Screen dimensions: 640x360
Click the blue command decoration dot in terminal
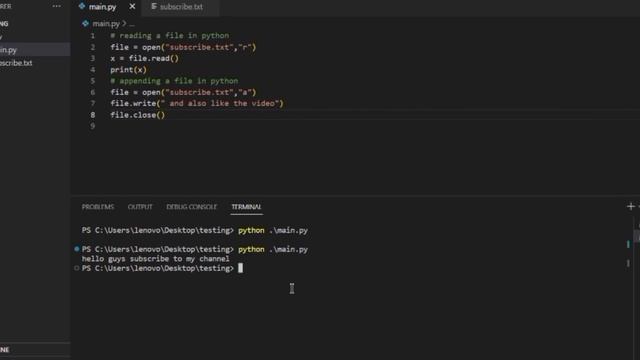coord(77,249)
